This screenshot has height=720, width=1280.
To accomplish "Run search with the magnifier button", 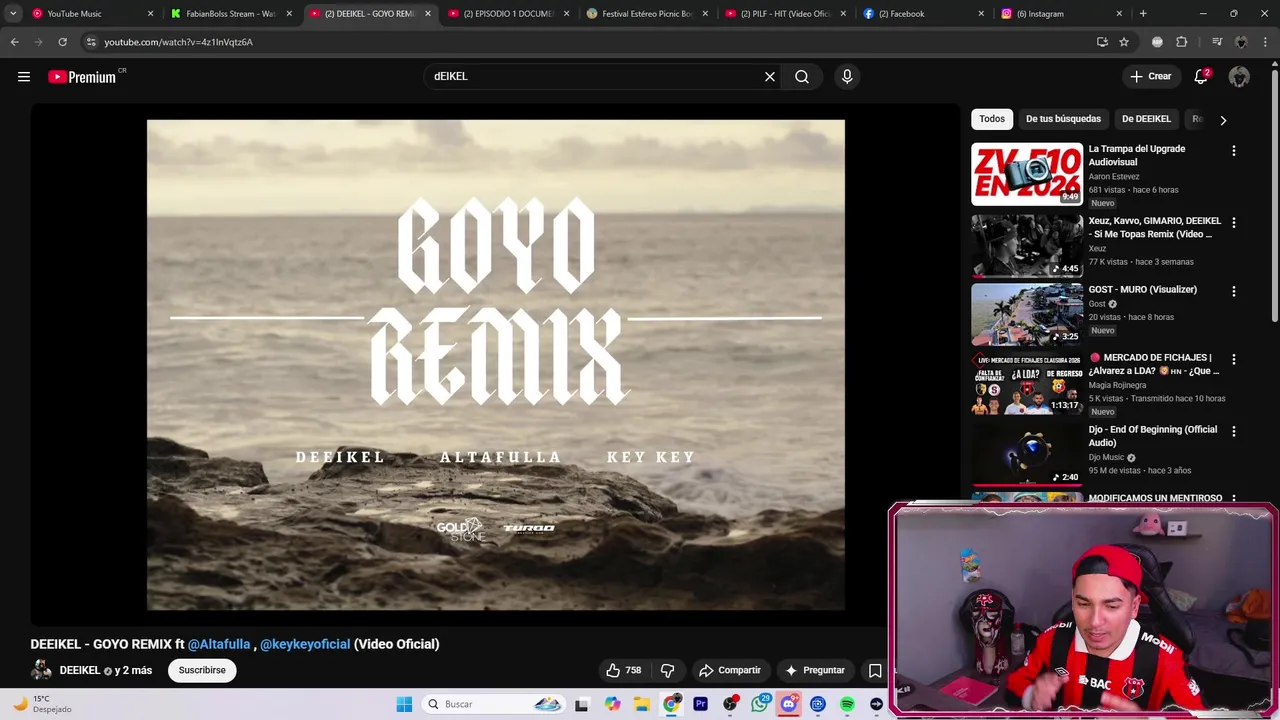I will click(x=802, y=77).
